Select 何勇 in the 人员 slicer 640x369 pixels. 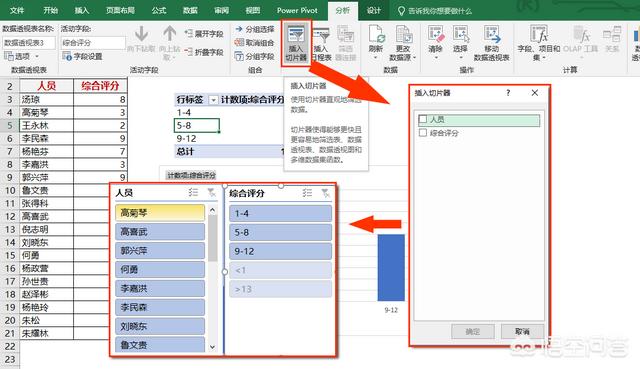[160, 269]
